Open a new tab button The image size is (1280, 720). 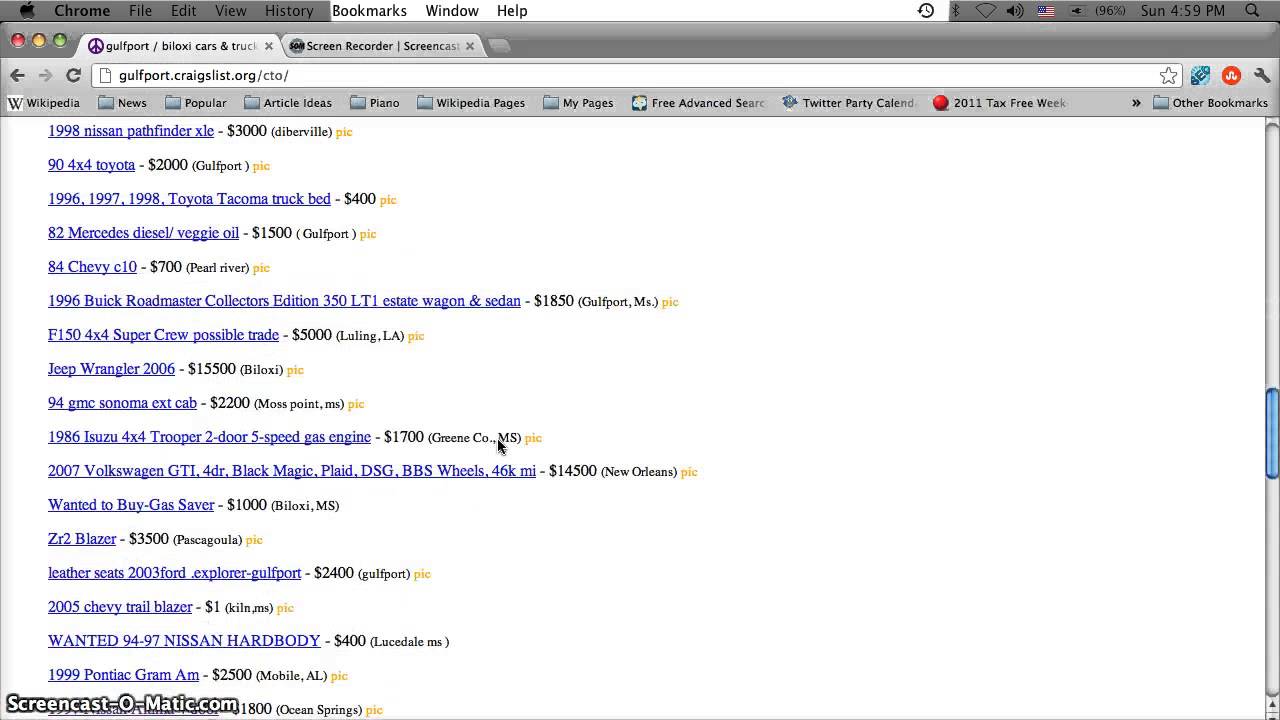pyautogui.click(x=501, y=46)
